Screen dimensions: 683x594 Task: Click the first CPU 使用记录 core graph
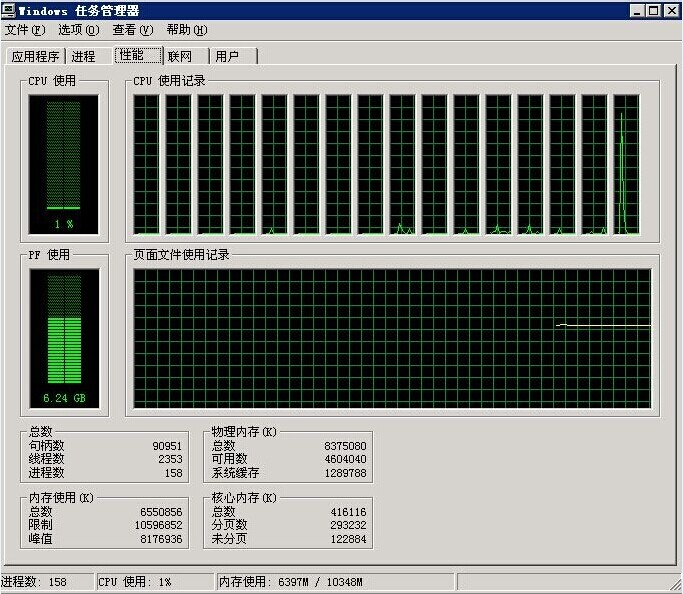click(x=146, y=165)
